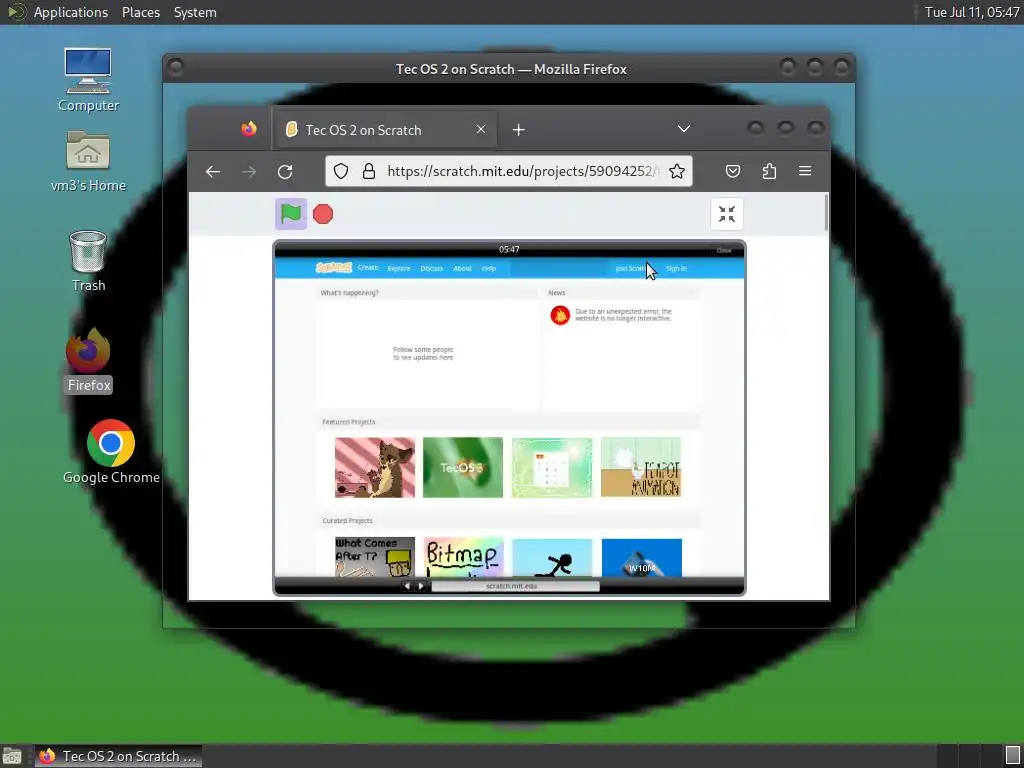Click the simulated scratch.mit.edu address field
The height and width of the screenshot is (768, 1024).
515,586
